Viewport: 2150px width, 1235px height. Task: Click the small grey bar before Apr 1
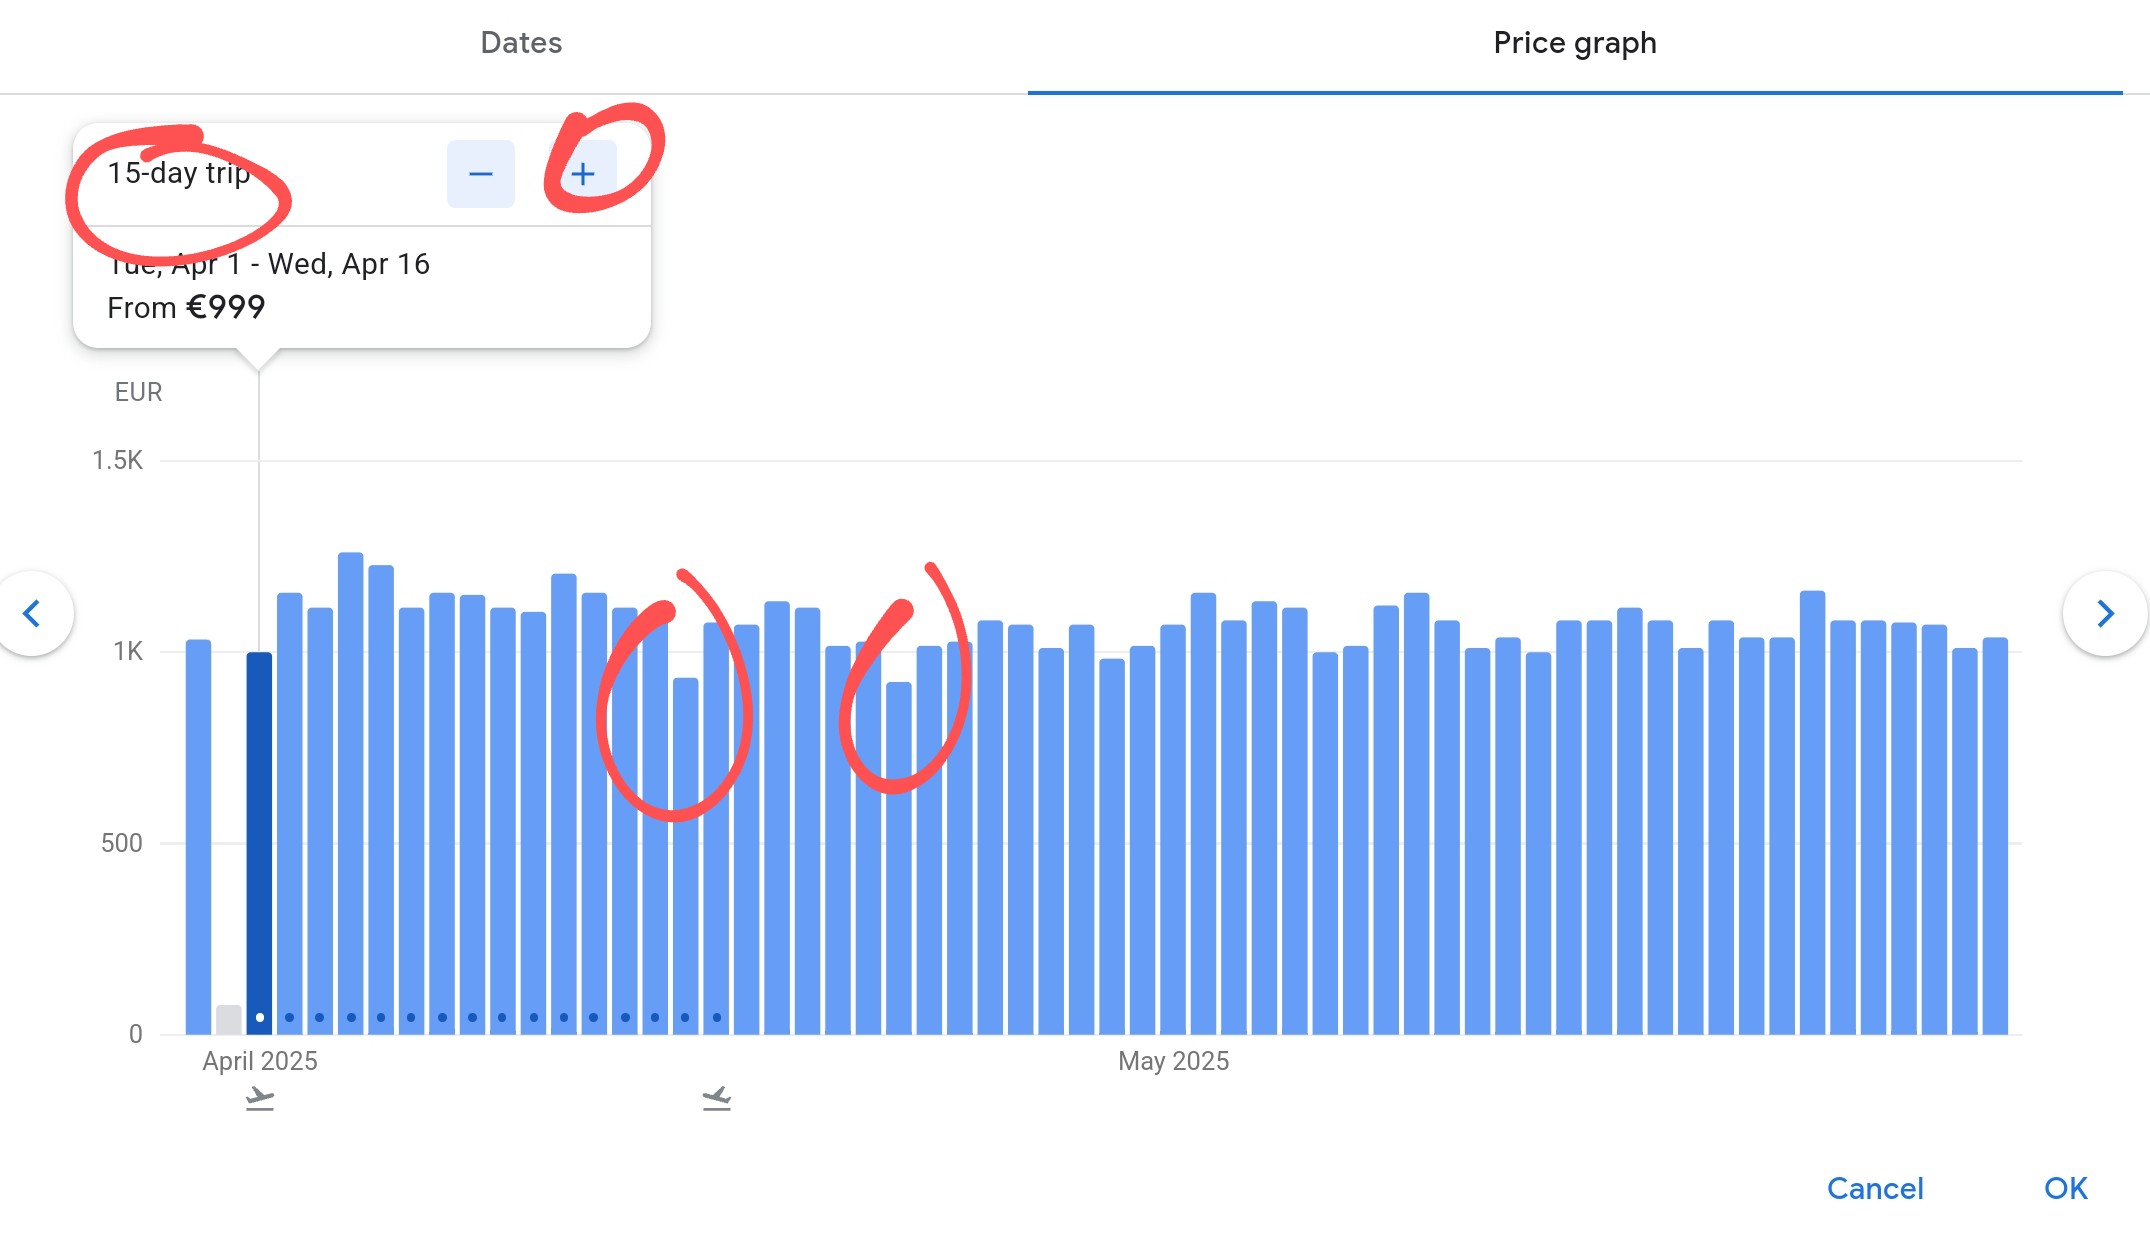pos(229,1020)
